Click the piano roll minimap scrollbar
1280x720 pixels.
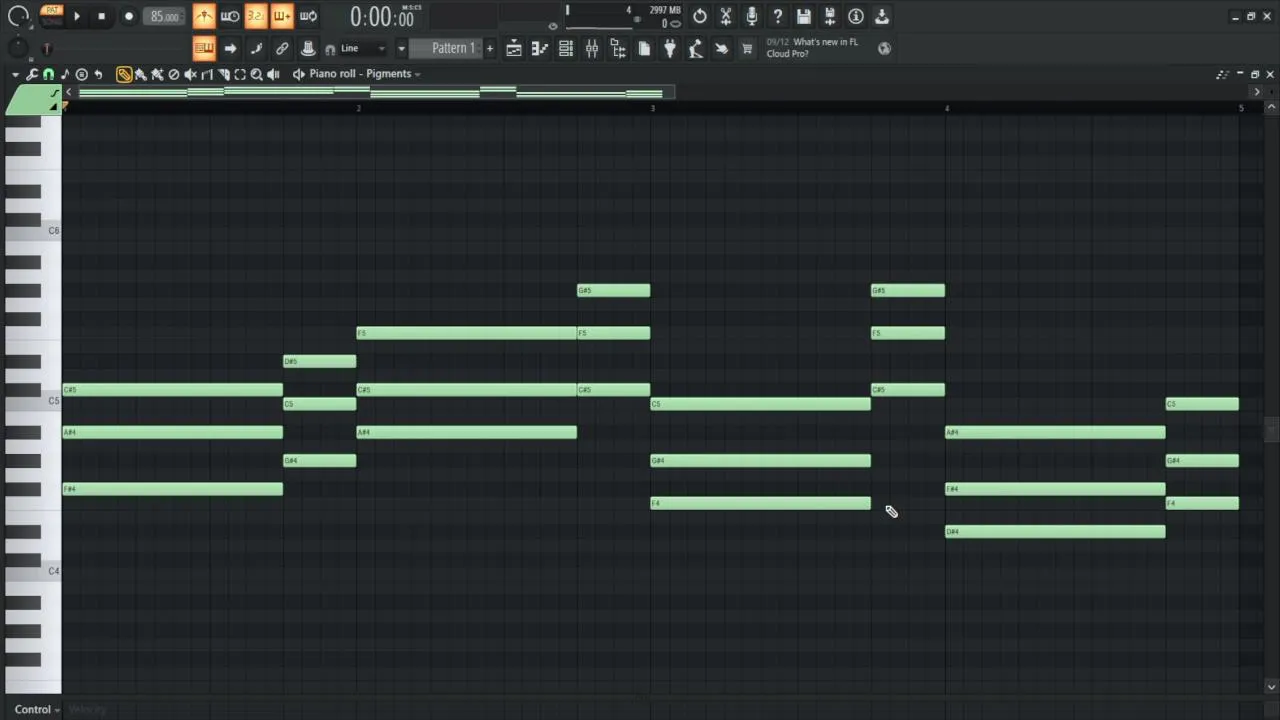click(x=377, y=92)
